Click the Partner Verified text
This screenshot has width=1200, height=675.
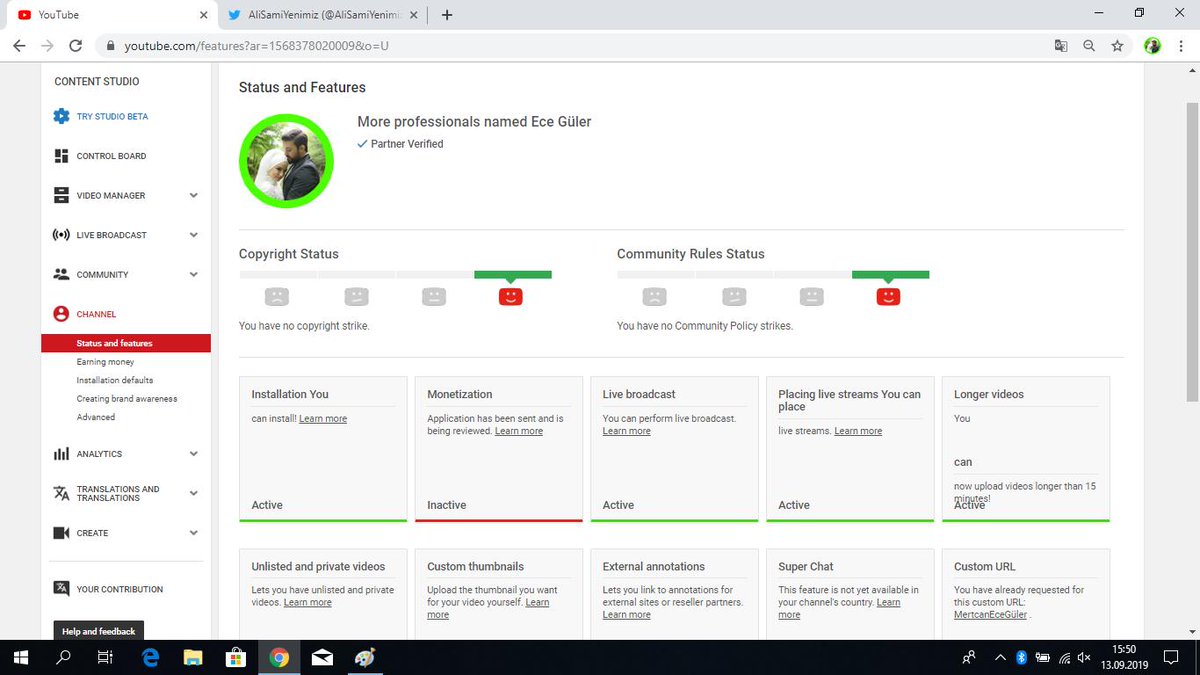[407, 144]
